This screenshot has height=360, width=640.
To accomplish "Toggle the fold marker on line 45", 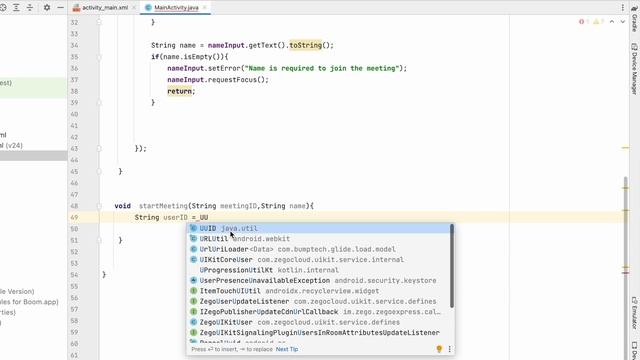I will click(x=99, y=171).
